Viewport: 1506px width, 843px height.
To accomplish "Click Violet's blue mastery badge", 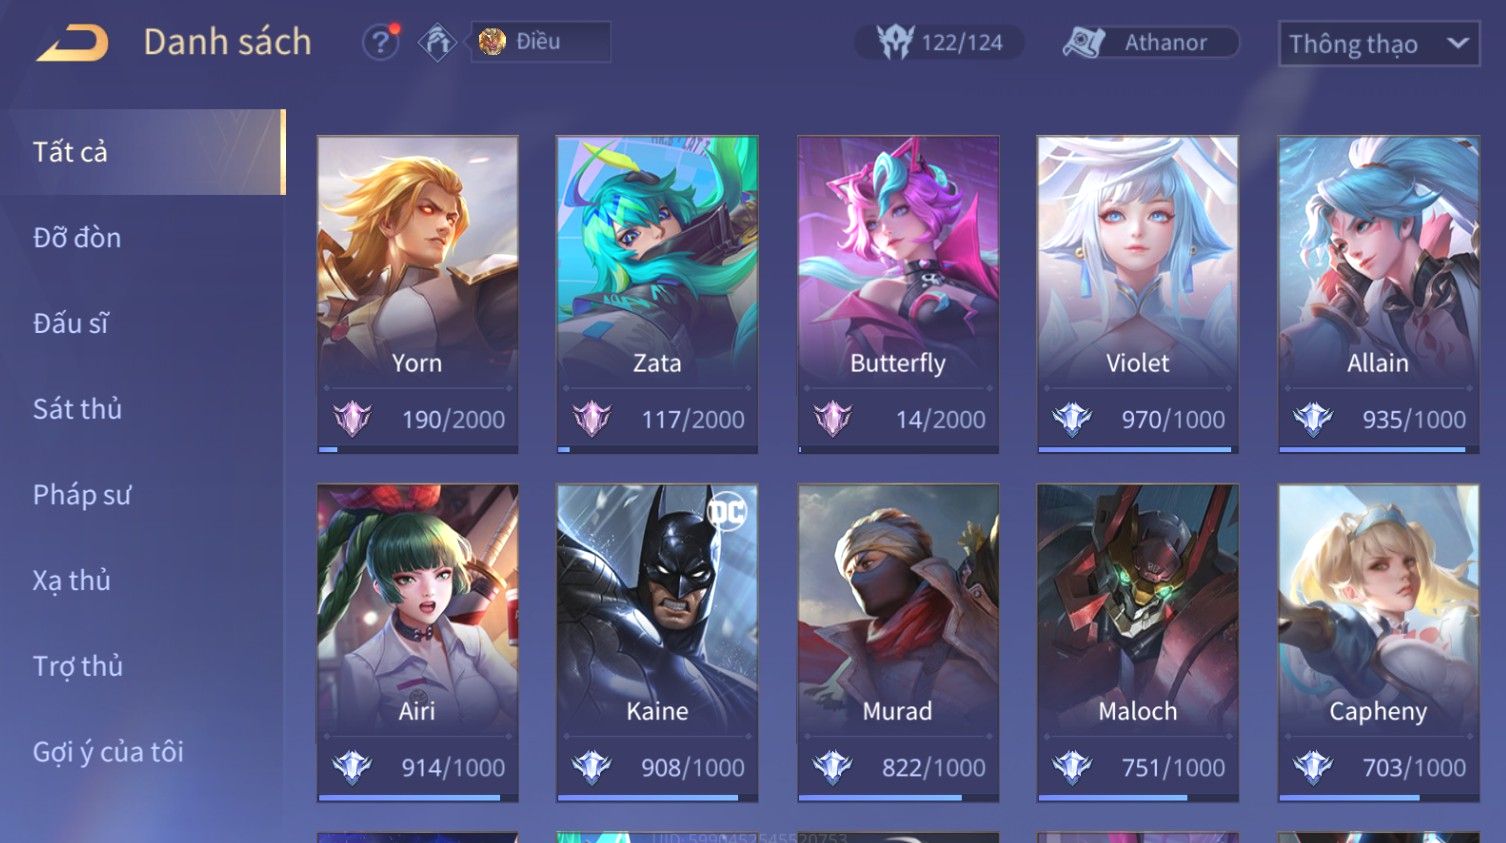I will [x=1072, y=418].
